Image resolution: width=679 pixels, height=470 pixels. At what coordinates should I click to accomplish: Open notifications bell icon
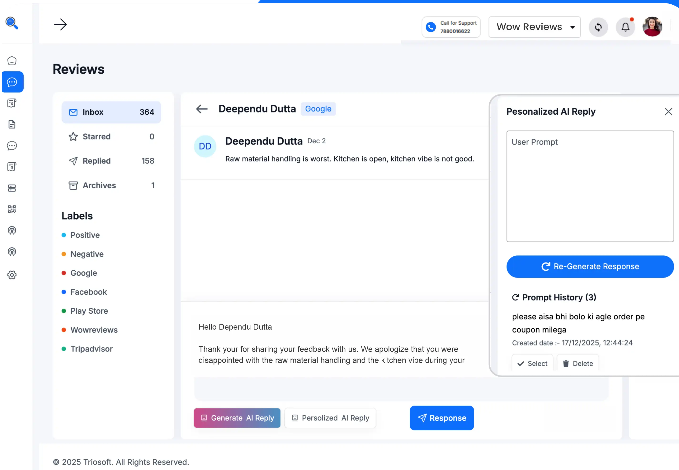(625, 27)
